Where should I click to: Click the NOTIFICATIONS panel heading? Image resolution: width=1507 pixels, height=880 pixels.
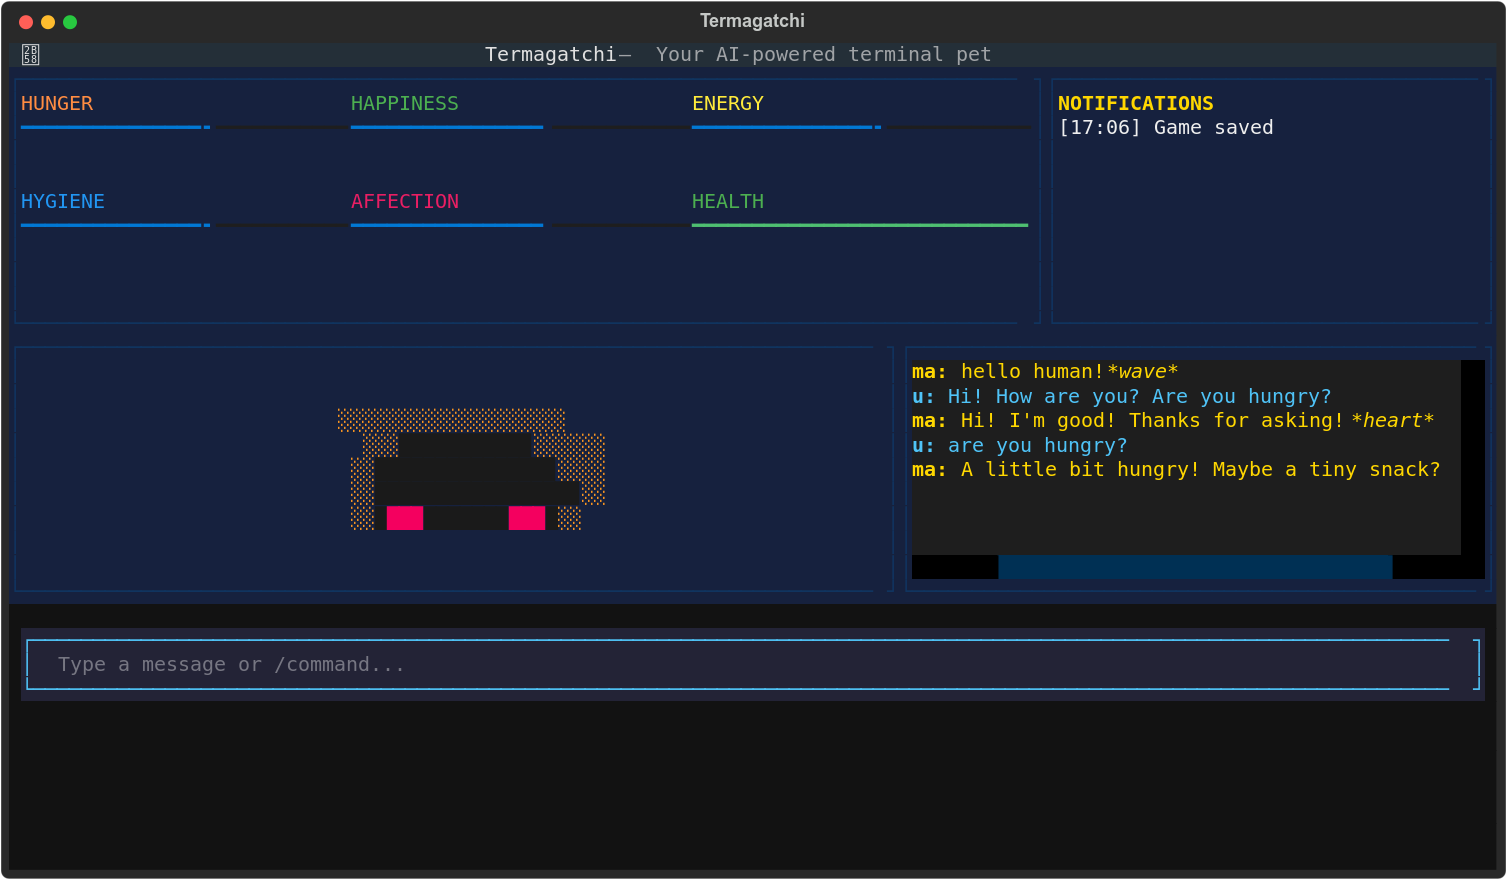(x=1135, y=104)
